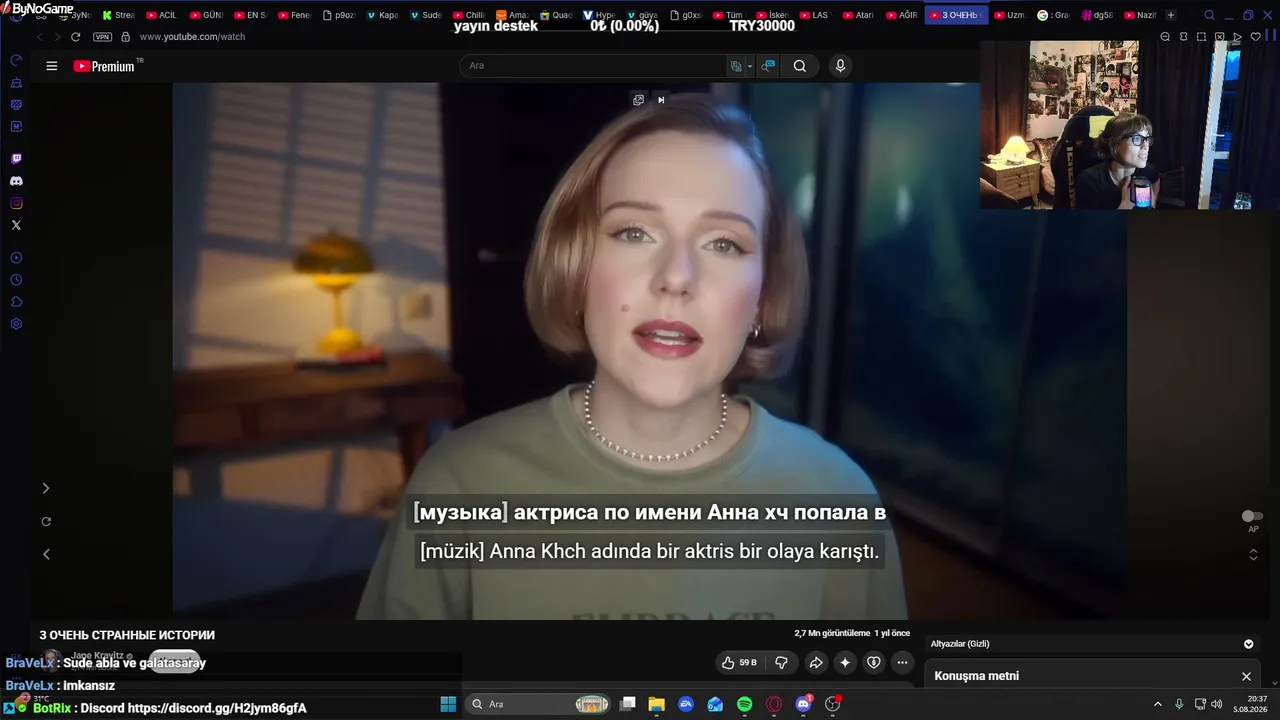Click the replay loop icon on left edge

pos(46,521)
